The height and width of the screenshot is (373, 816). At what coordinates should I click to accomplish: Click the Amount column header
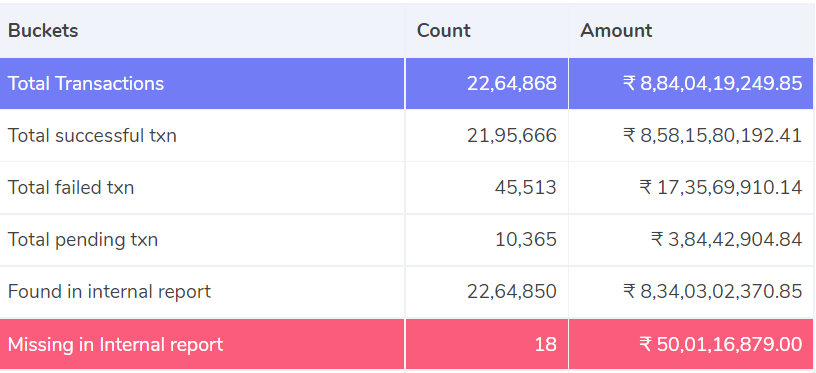tap(616, 31)
